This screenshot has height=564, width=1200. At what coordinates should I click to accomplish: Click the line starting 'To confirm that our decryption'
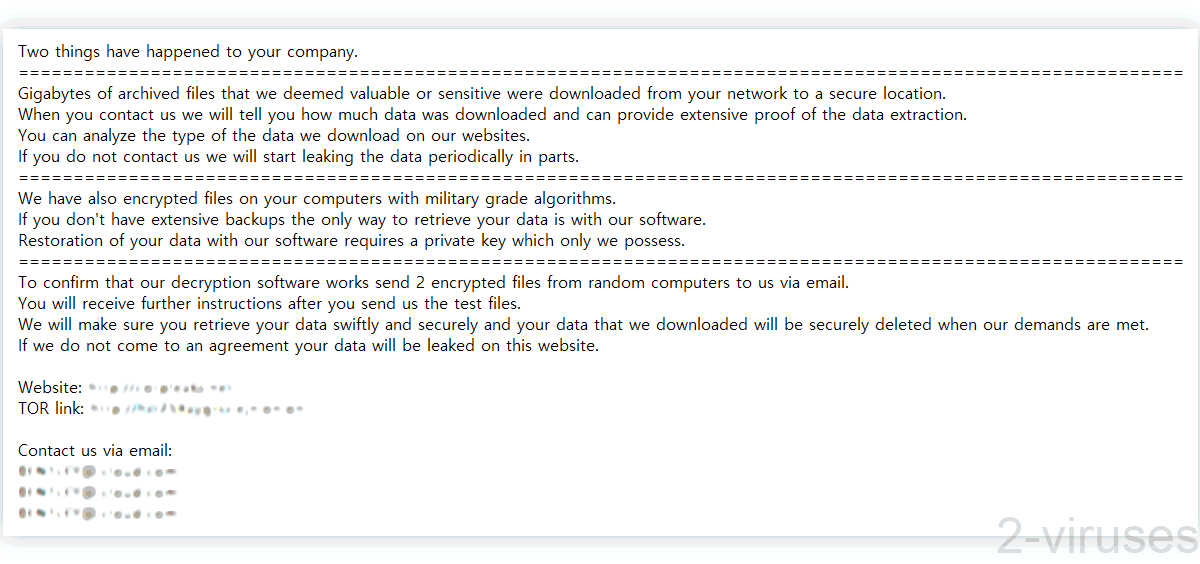pos(433,282)
